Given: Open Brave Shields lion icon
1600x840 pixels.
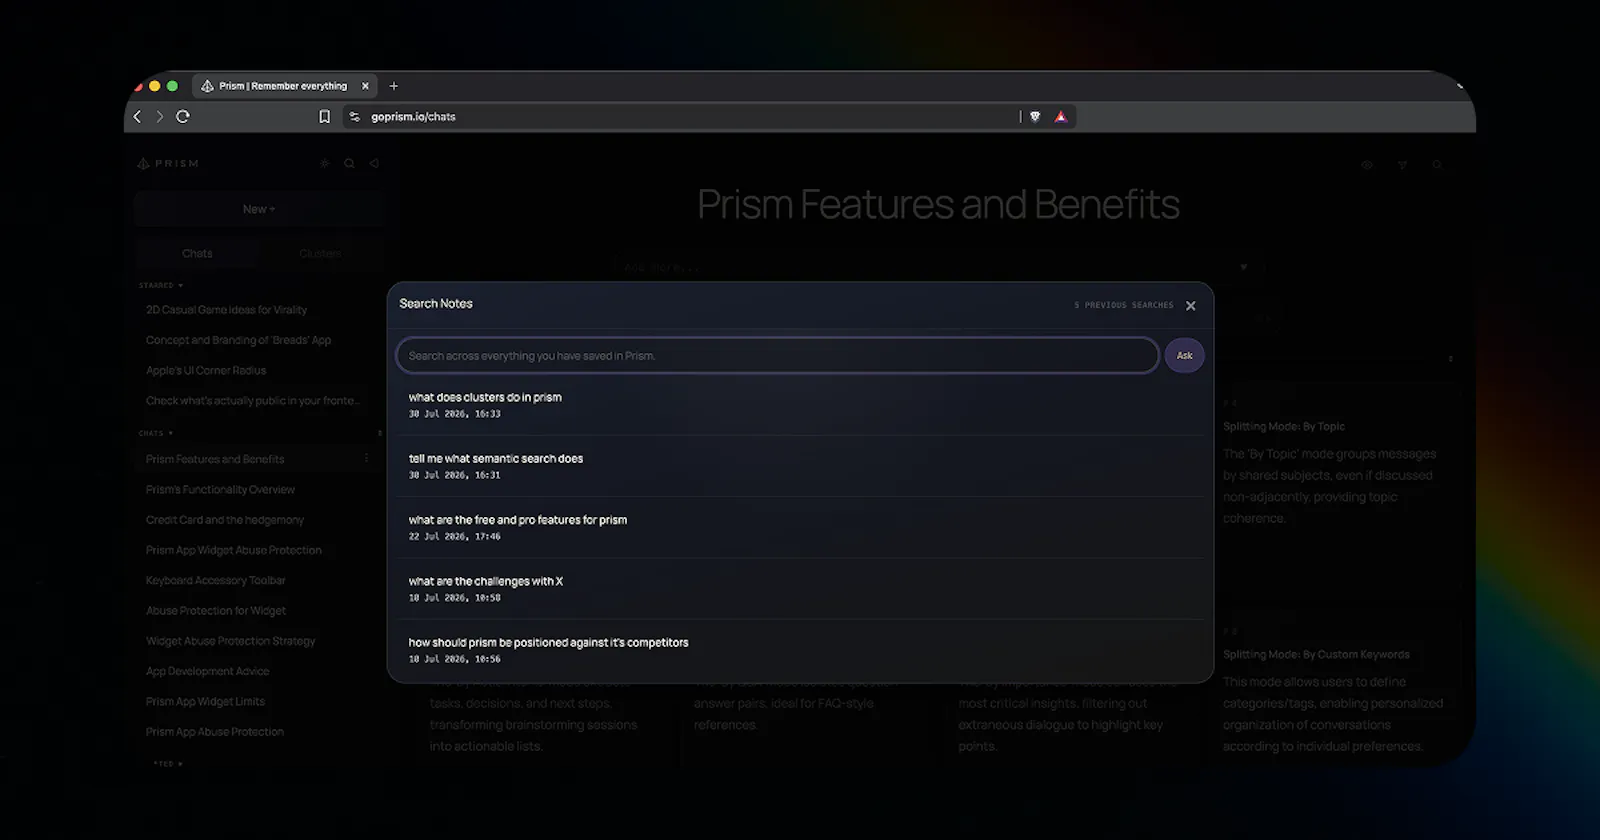Looking at the screenshot, I should pyautogui.click(x=1035, y=117).
